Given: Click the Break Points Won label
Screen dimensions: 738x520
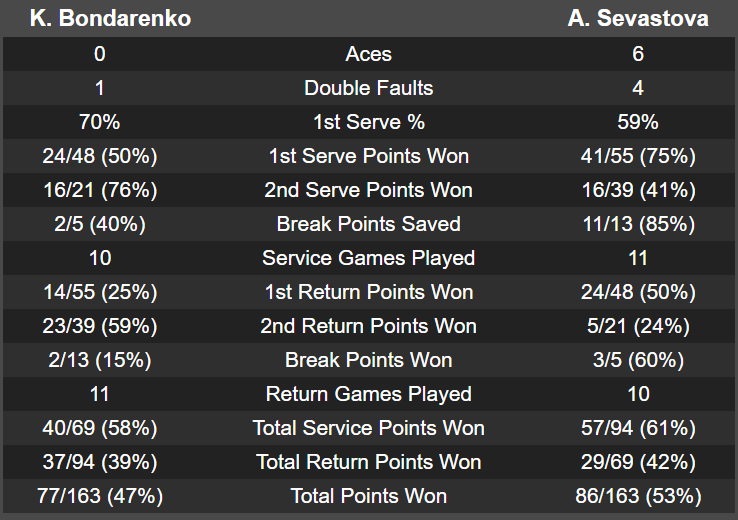Looking at the screenshot, I should [368, 360].
